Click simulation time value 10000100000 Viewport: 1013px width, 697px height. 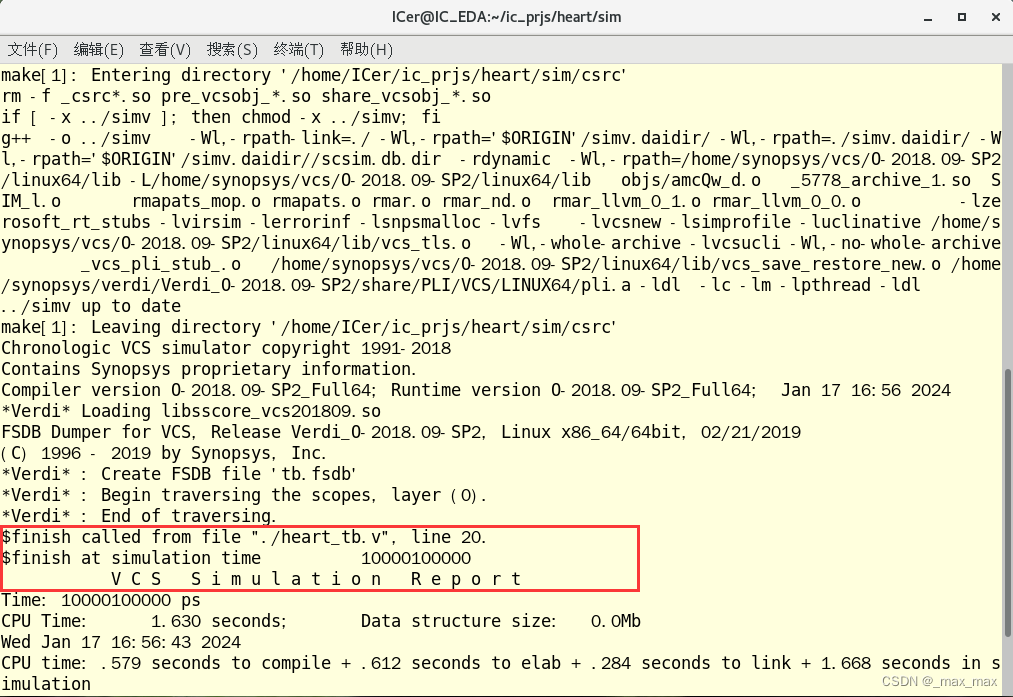coord(416,558)
